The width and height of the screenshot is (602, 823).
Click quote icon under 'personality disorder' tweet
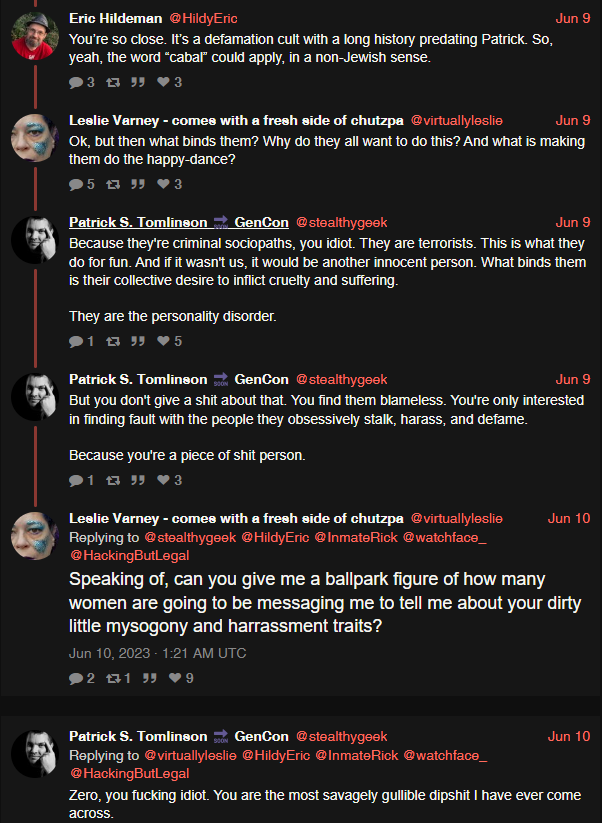138,341
